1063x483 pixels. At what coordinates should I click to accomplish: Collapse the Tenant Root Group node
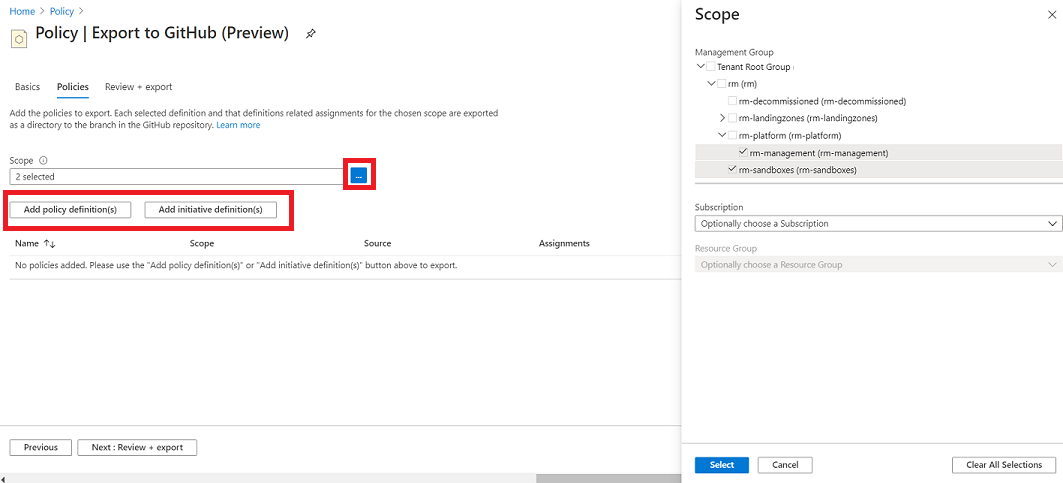click(x=700, y=66)
